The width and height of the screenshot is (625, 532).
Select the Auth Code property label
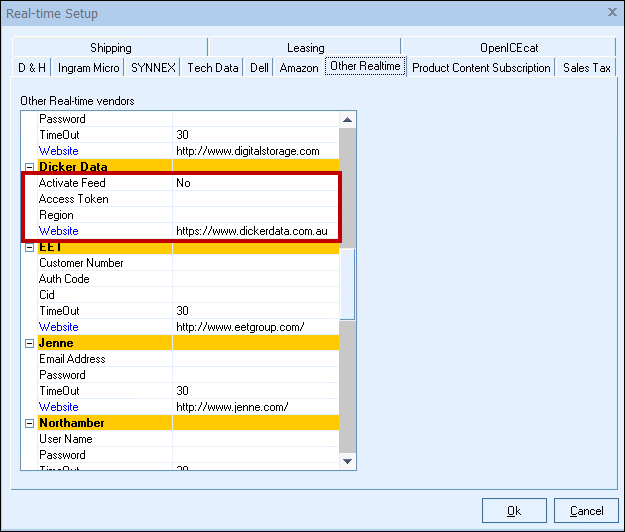64,279
